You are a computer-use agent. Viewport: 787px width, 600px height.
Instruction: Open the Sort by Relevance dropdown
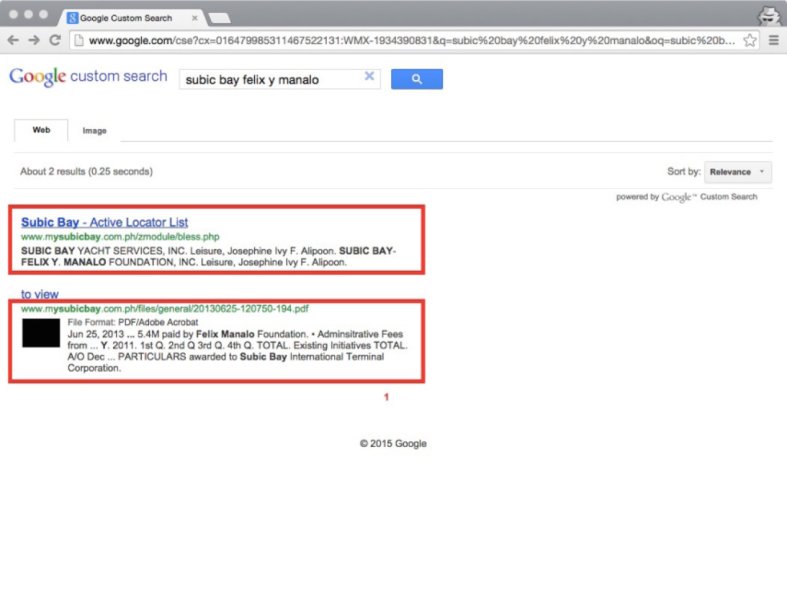pyautogui.click(x=738, y=172)
